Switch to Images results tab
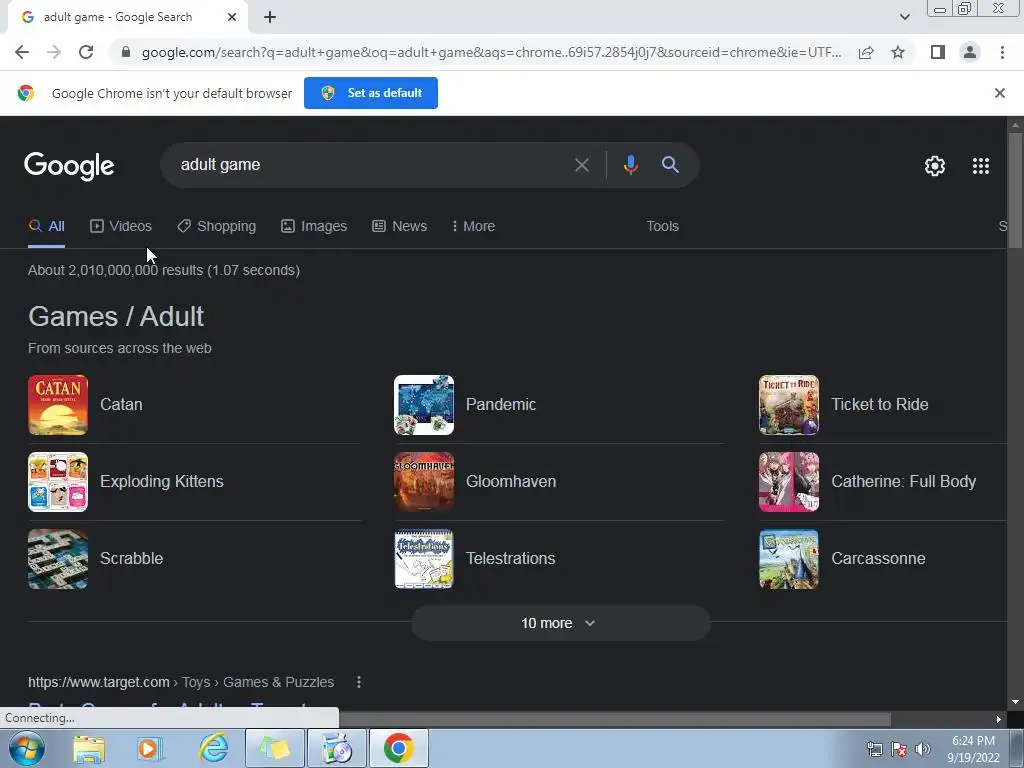The height and width of the screenshot is (768, 1024). tap(314, 226)
